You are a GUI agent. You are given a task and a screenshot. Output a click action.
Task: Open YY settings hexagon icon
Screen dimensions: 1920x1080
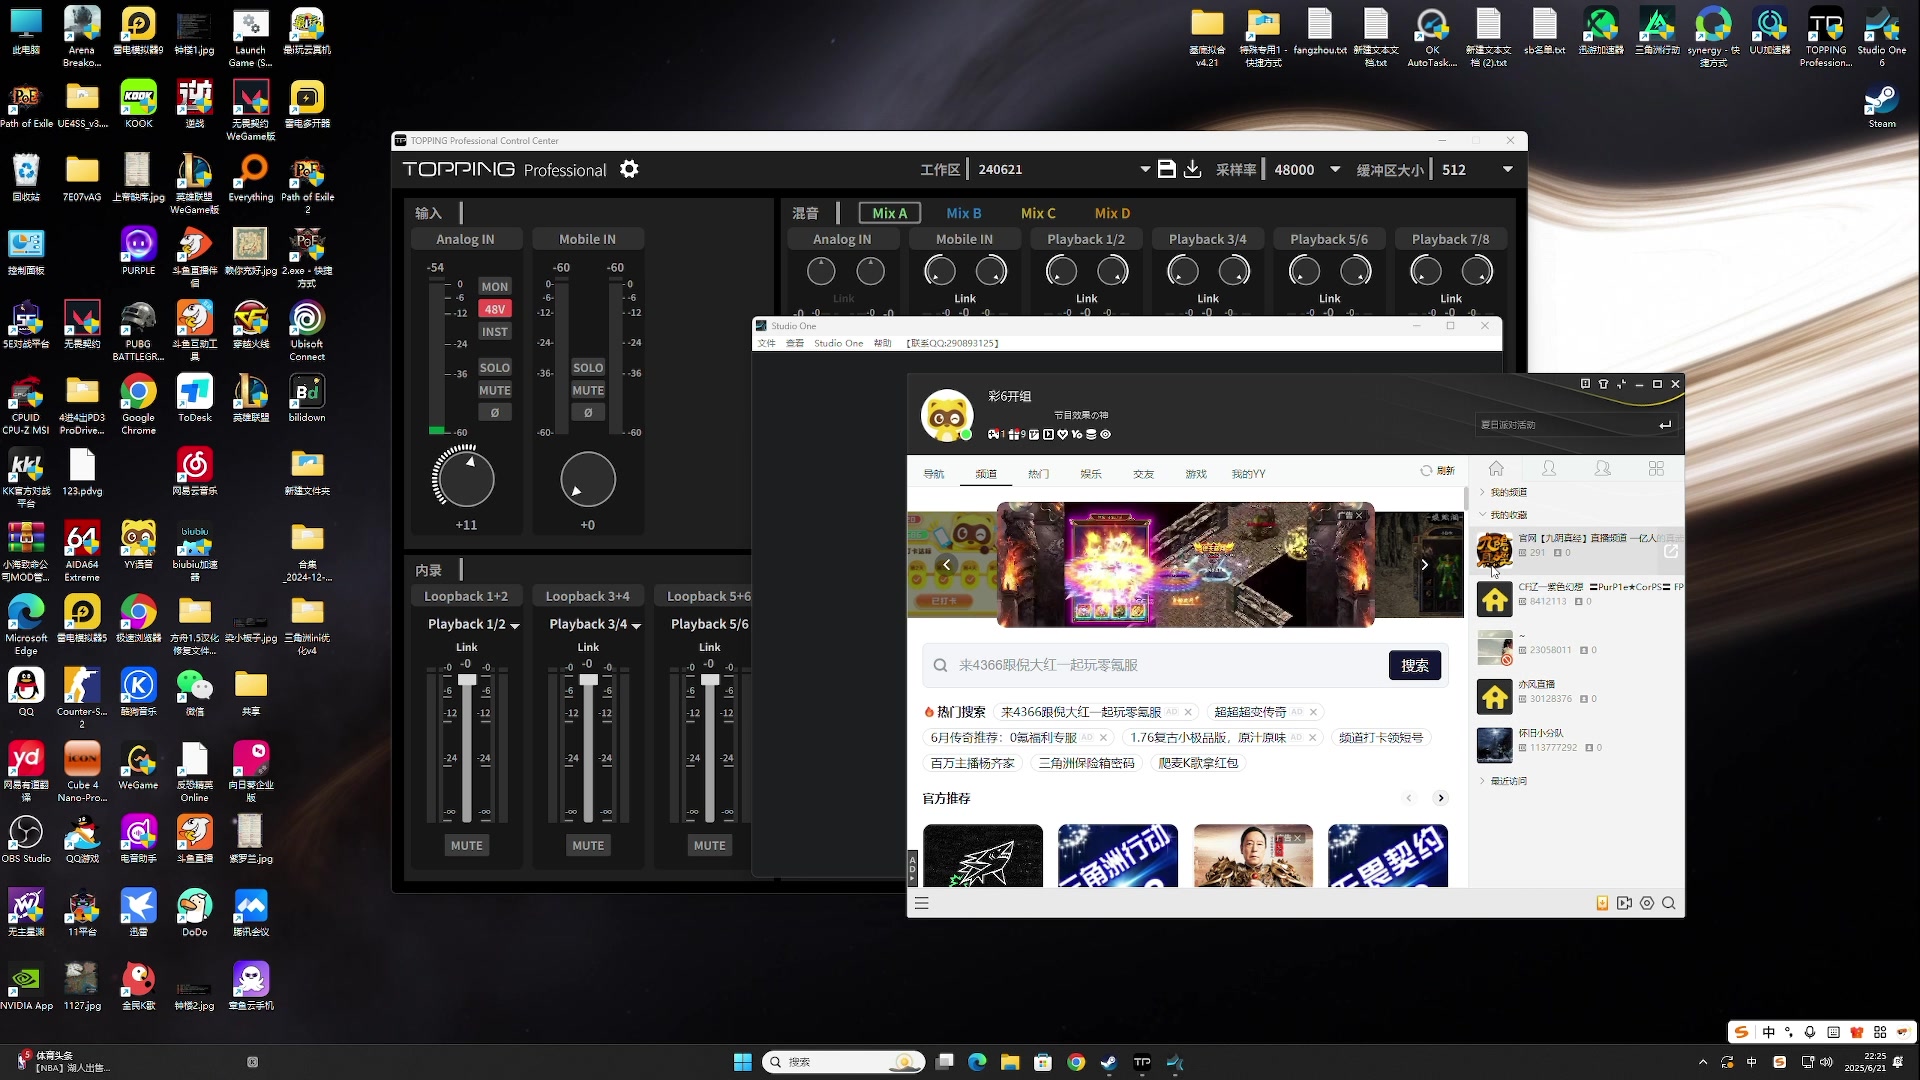pyautogui.click(x=1647, y=903)
